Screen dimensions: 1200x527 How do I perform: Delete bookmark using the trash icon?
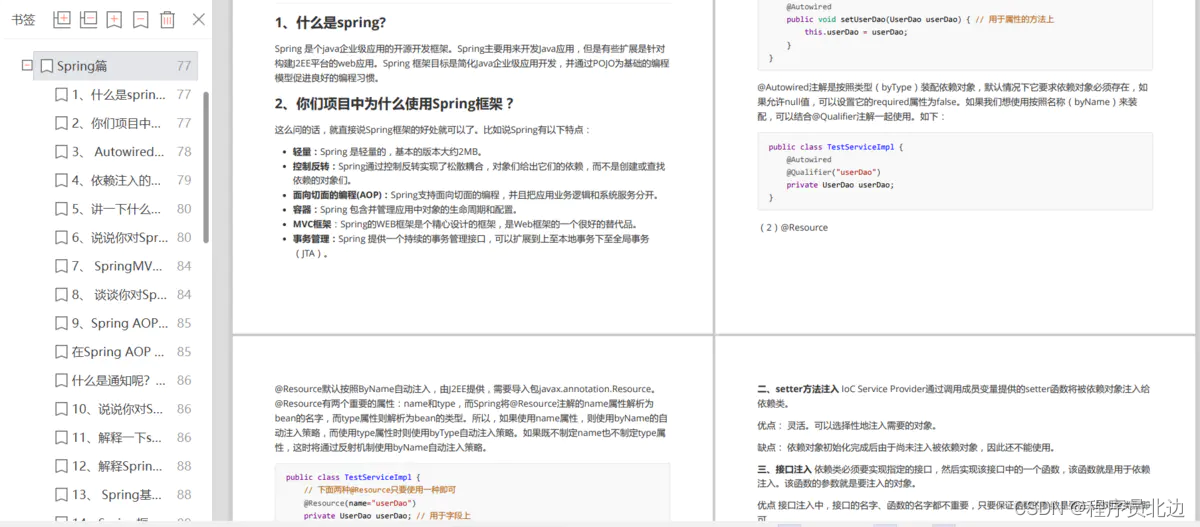pyautogui.click(x=167, y=19)
